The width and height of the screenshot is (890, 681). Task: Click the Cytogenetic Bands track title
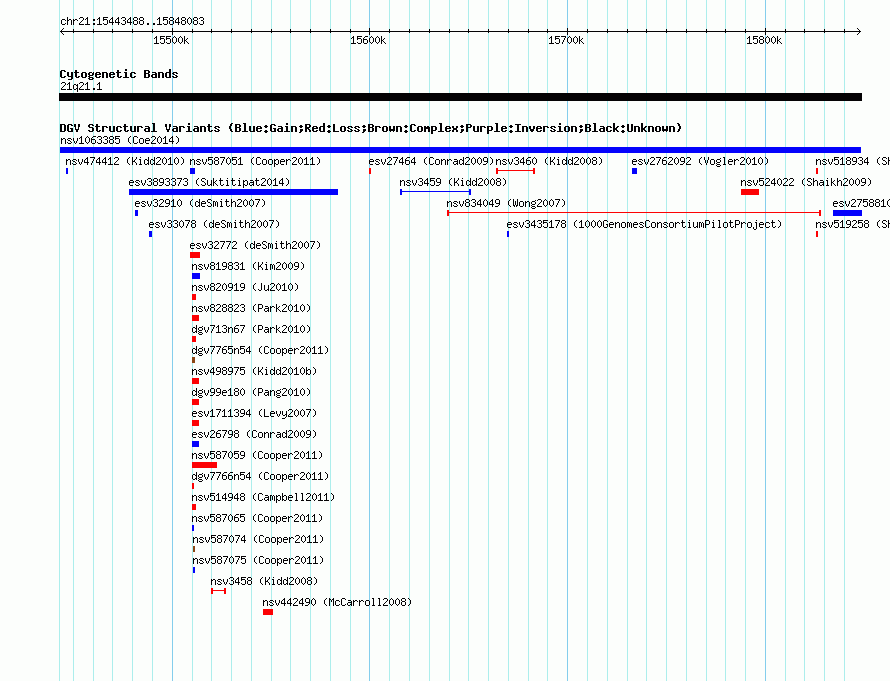(119, 74)
